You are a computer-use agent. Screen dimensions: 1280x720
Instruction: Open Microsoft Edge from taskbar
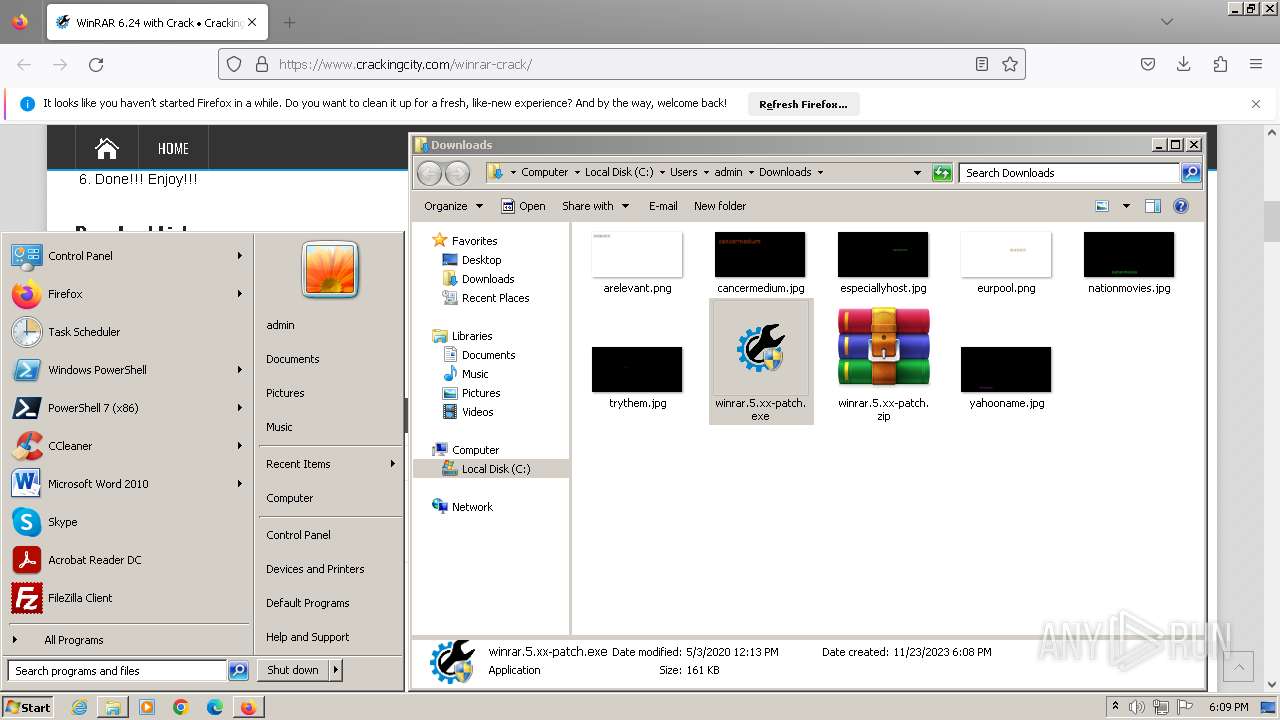(x=214, y=707)
